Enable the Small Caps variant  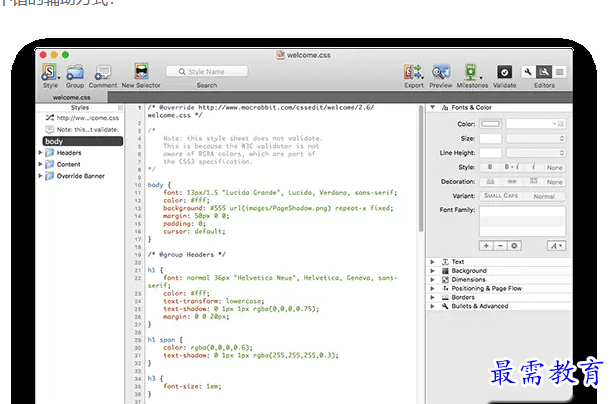tap(501, 196)
